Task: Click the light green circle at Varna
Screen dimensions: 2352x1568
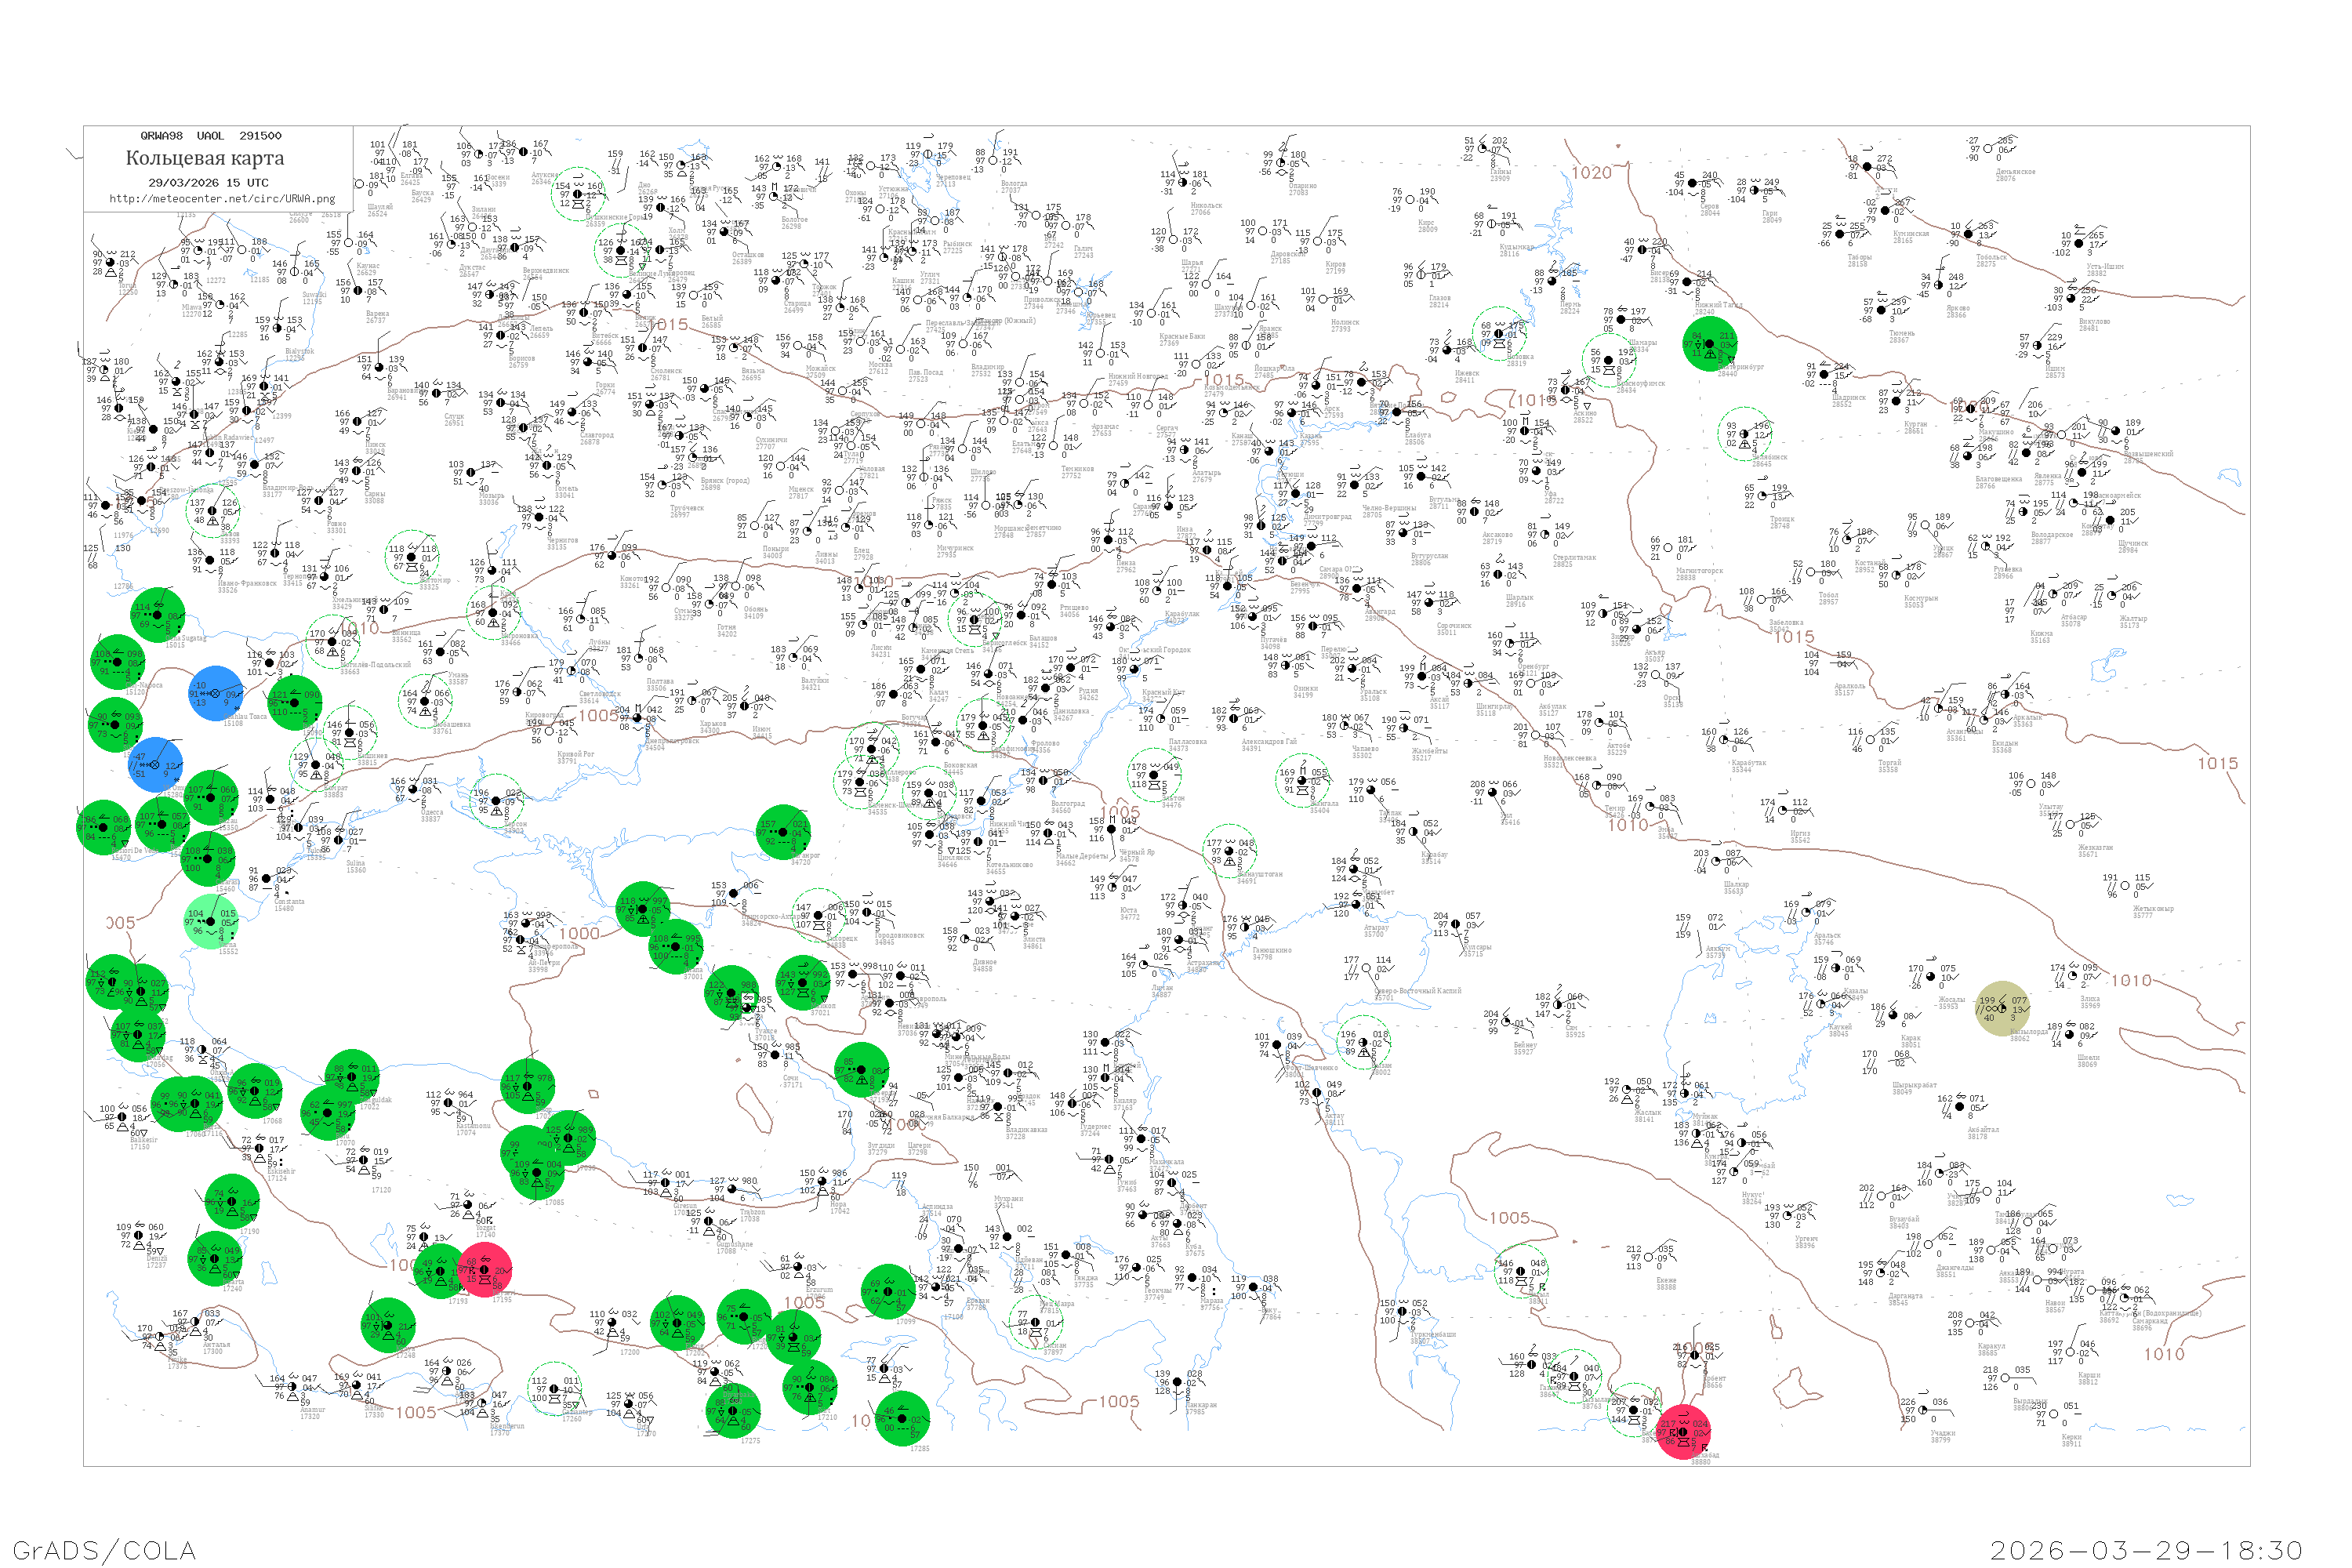Action: pyautogui.click(x=212, y=921)
